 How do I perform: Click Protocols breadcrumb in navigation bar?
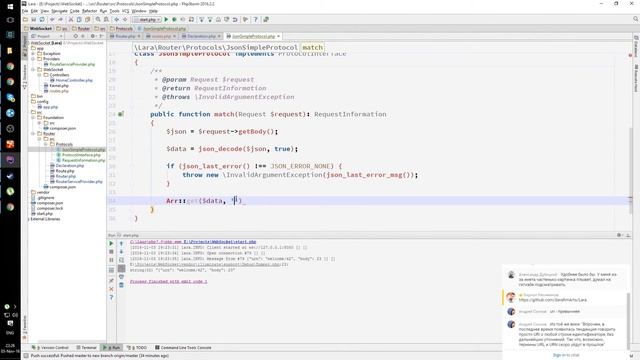click(121, 29)
